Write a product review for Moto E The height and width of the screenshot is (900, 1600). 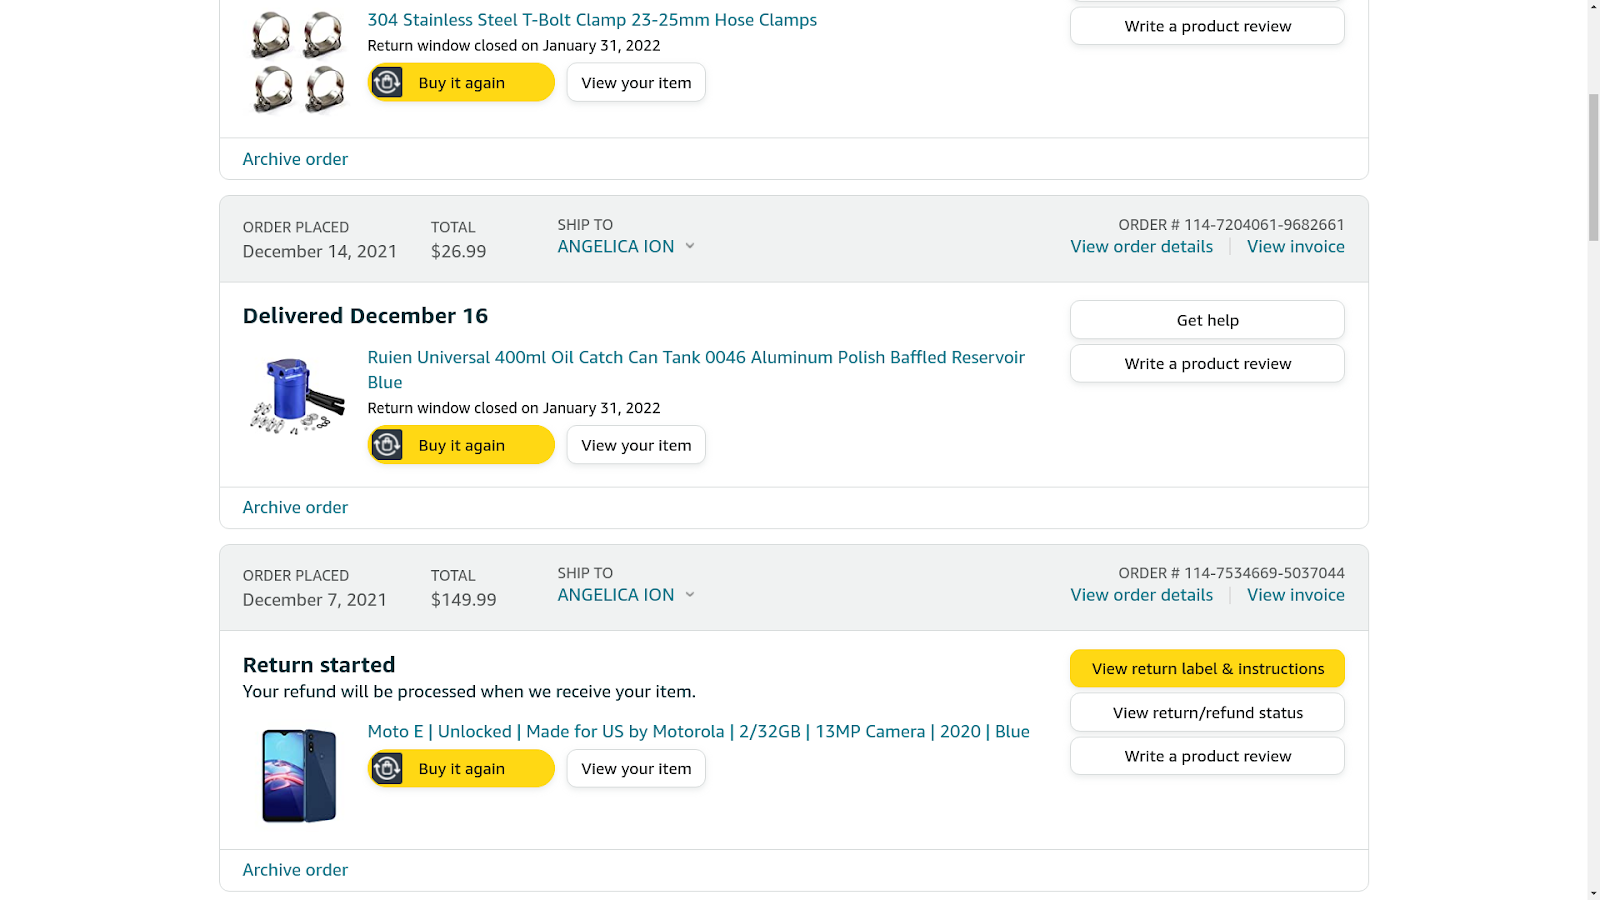point(1207,756)
